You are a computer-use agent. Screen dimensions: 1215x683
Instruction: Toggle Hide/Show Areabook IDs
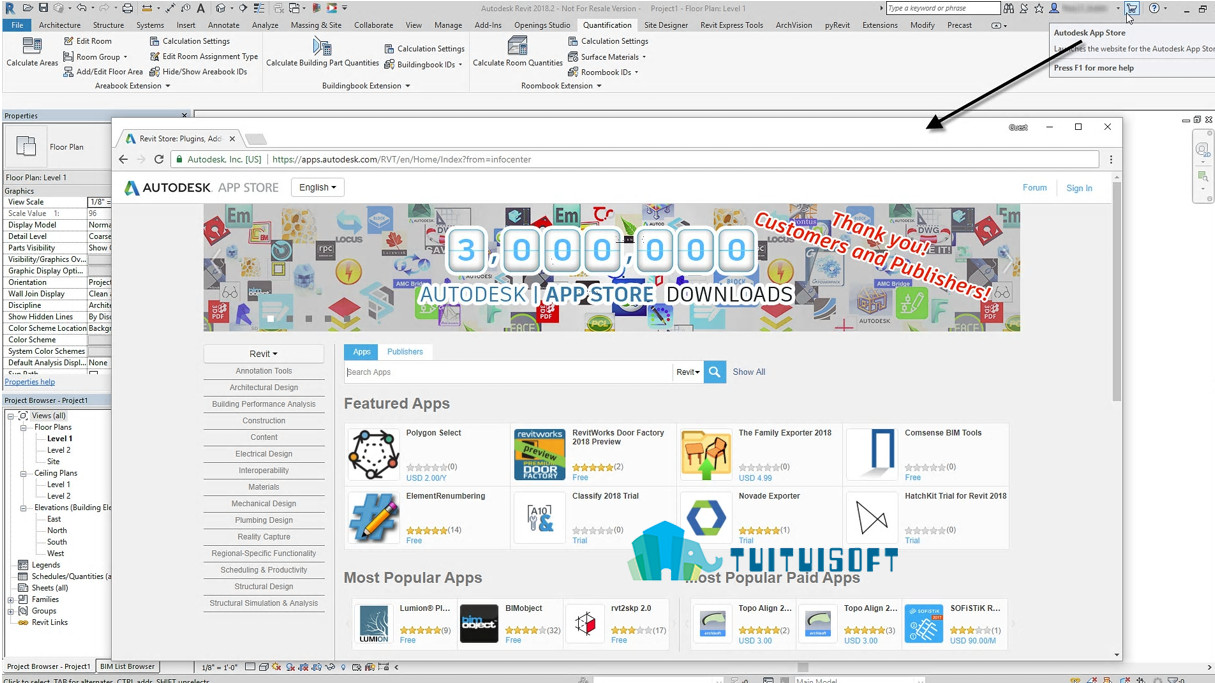[197, 72]
